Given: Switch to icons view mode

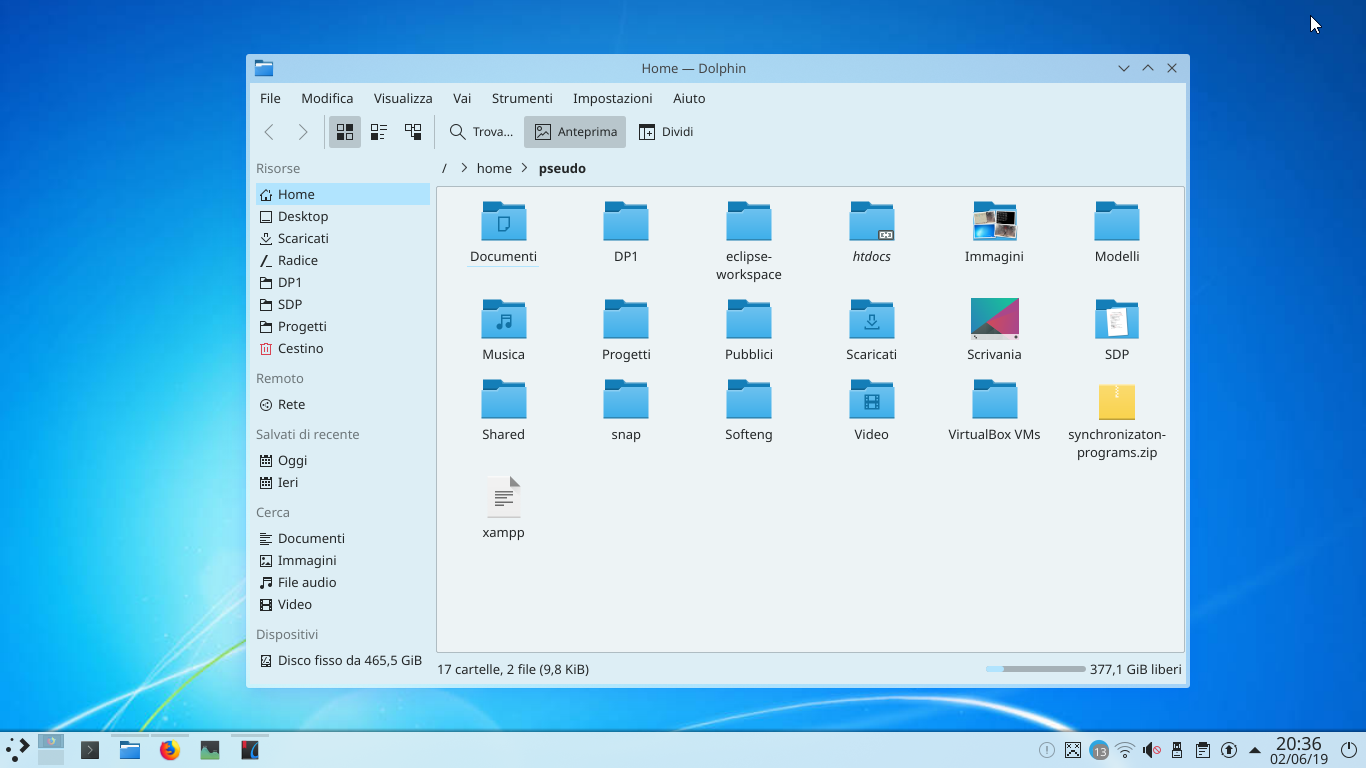Looking at the screenshot, I should [x=345, y=132].
